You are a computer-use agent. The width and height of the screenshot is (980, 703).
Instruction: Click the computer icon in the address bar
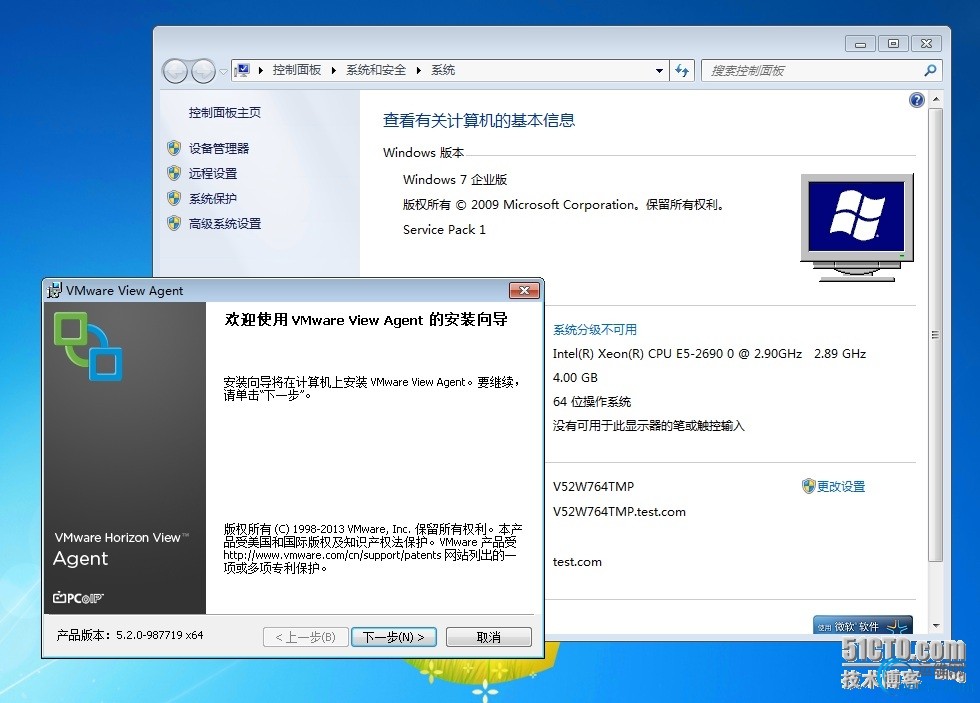(242, 70)
